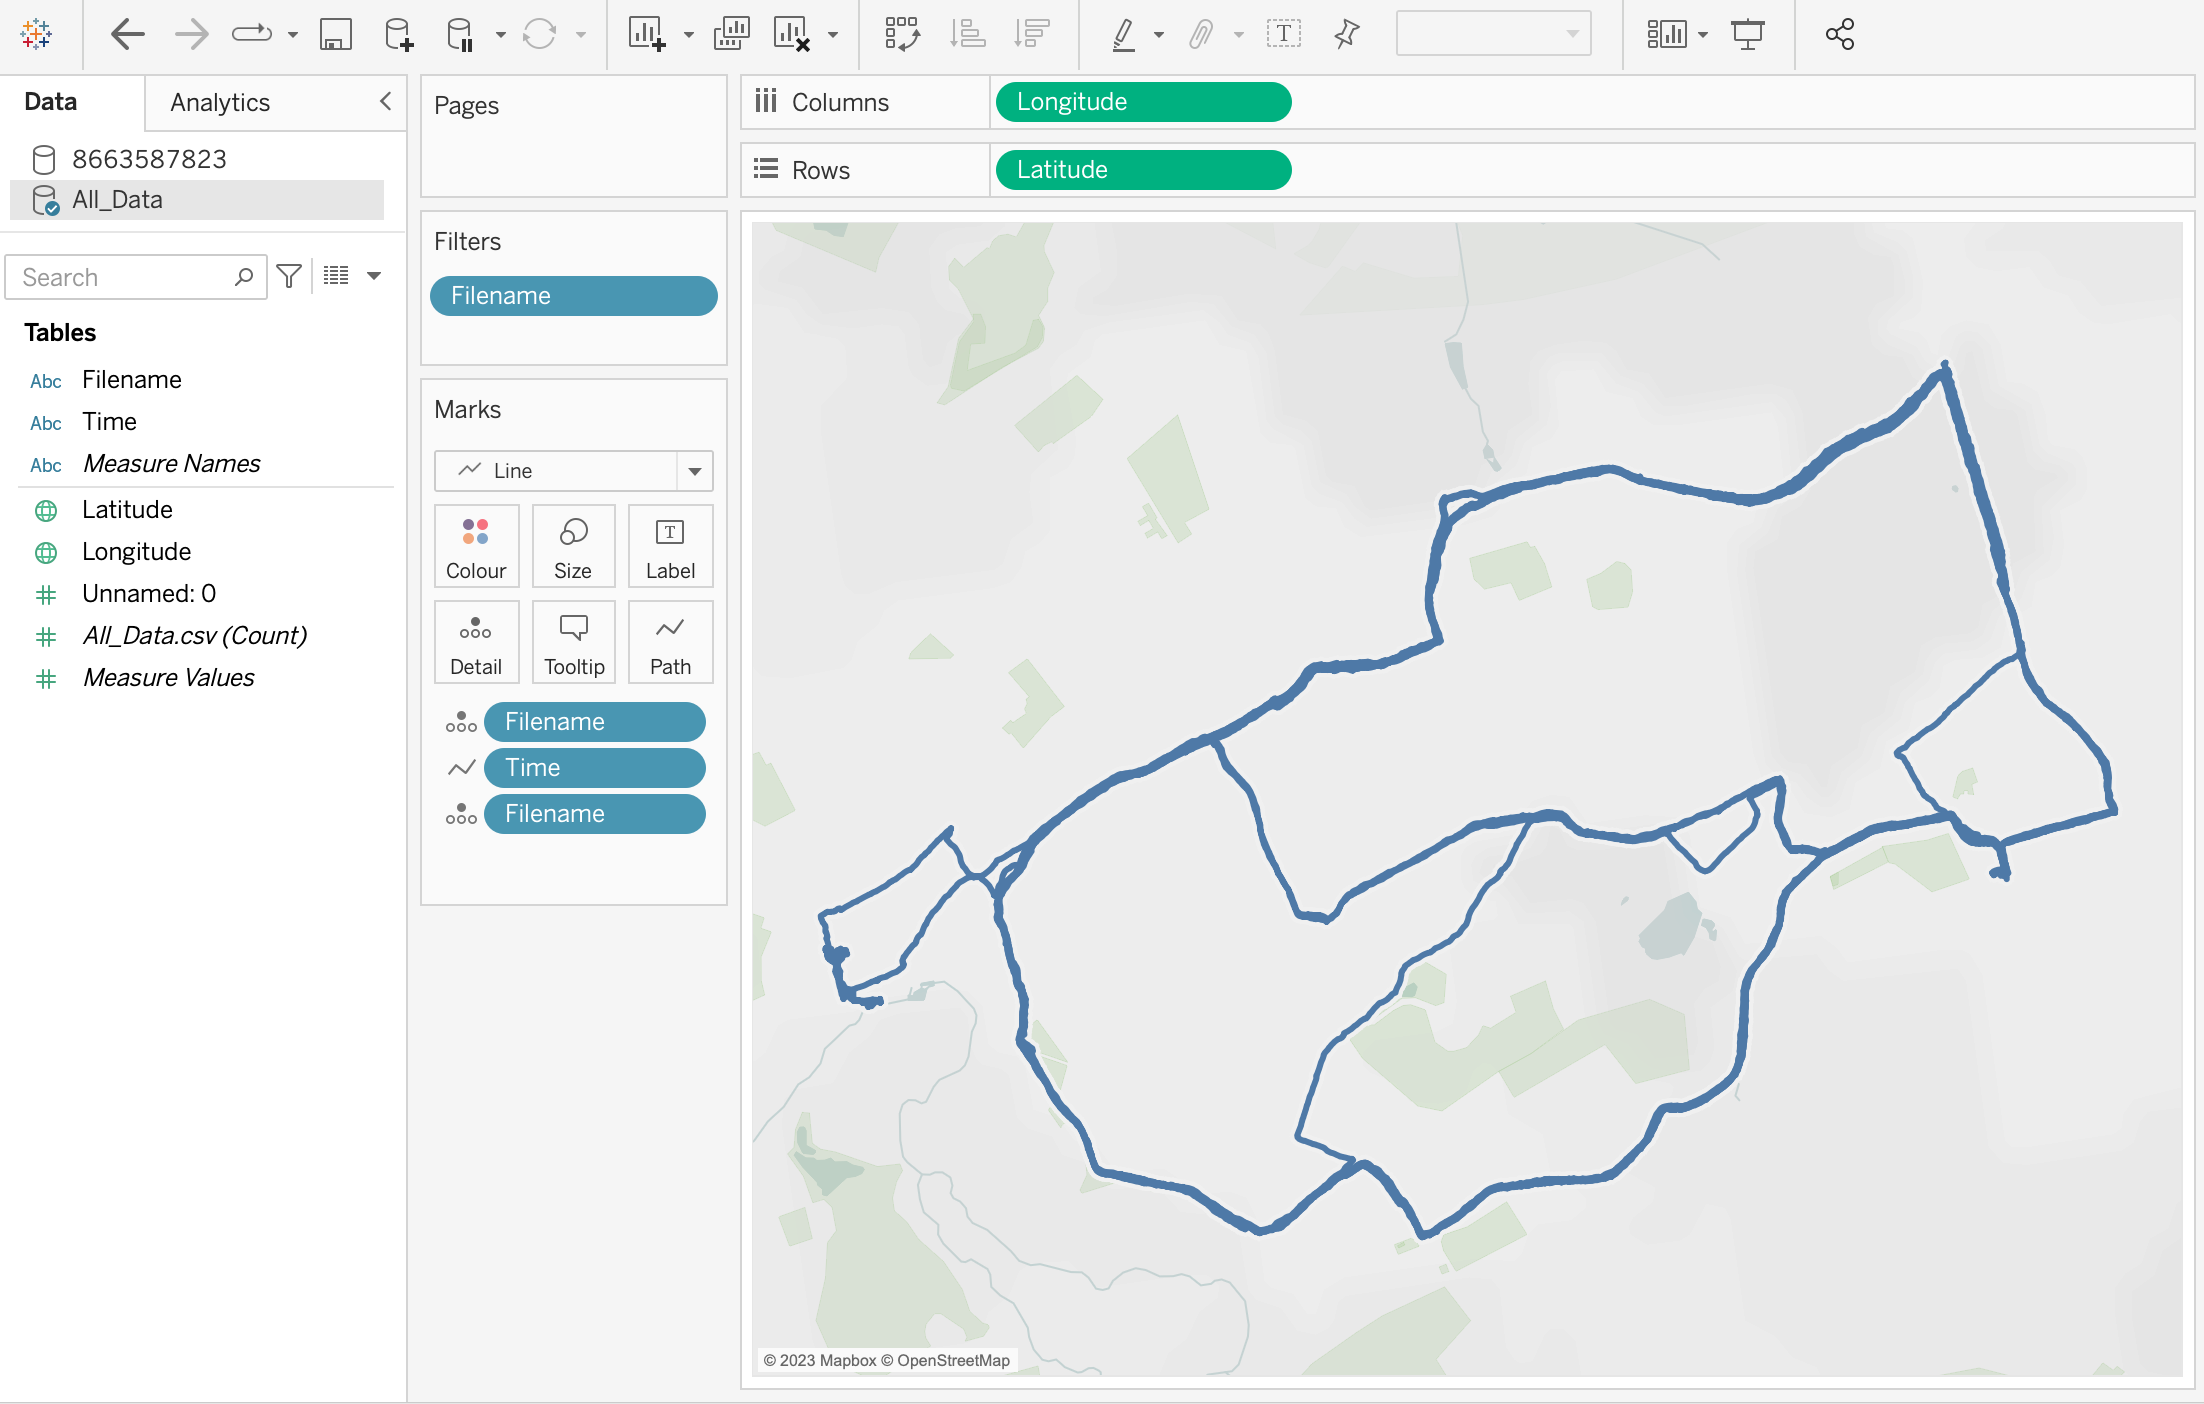Image resolution: width=2204 pixels, height=1404 pixels.
Task: Click the Save workbook icon
Action: point(335,35)
